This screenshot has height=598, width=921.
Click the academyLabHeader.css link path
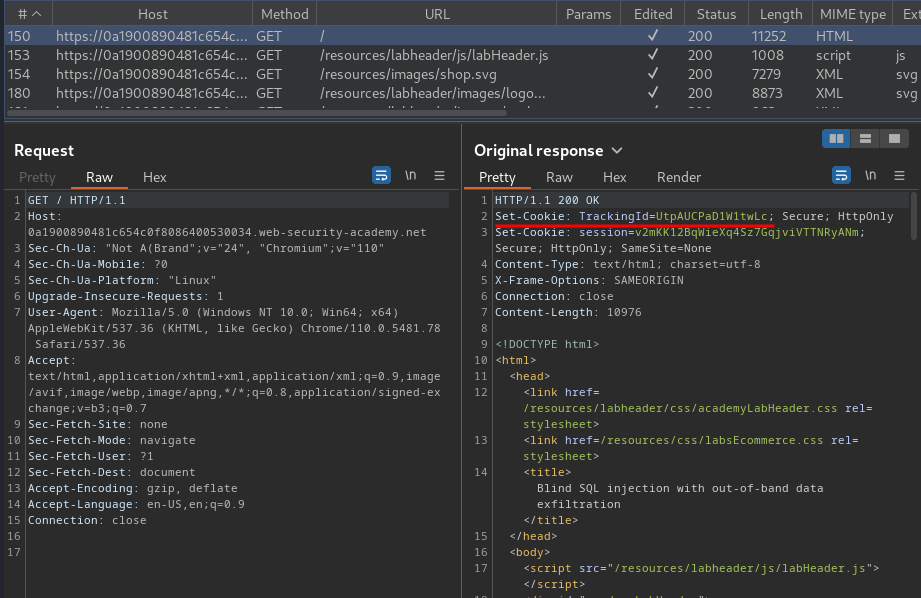[680, 408]
